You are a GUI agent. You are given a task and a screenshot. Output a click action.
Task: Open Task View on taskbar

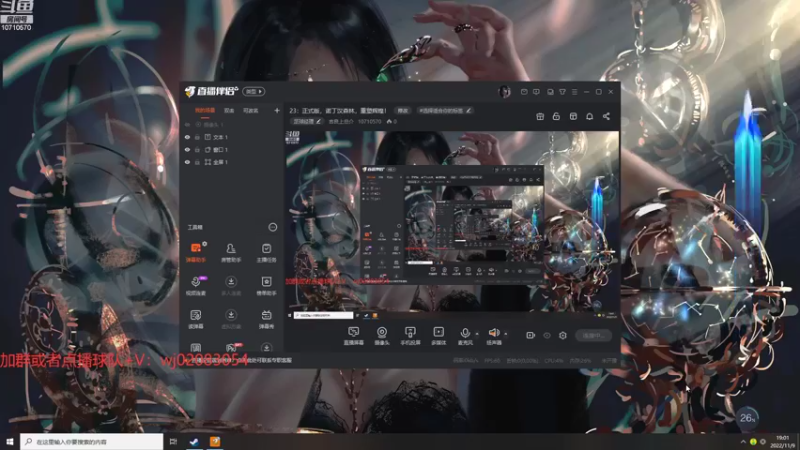click(x=173, y=442)
